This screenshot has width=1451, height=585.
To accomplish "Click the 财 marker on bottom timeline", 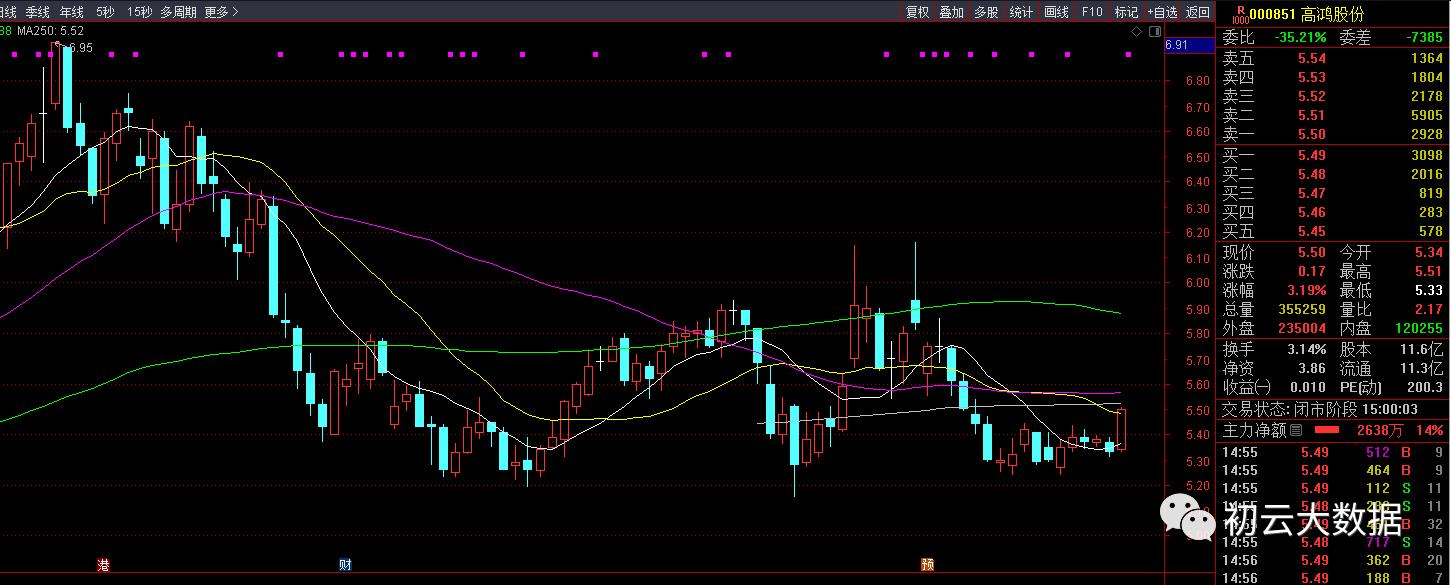I will point(345,565).
